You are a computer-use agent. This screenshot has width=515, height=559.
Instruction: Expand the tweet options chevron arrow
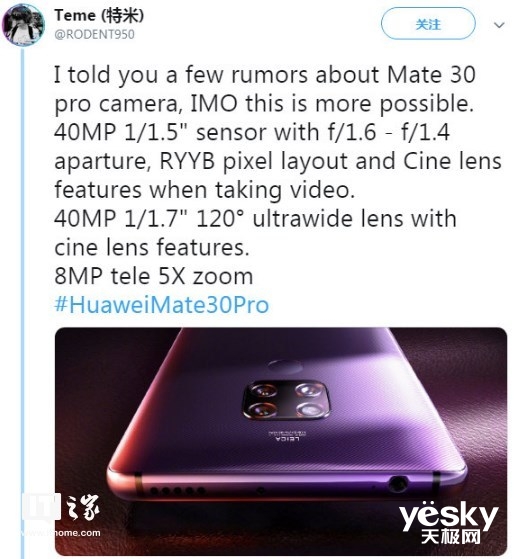499,25
